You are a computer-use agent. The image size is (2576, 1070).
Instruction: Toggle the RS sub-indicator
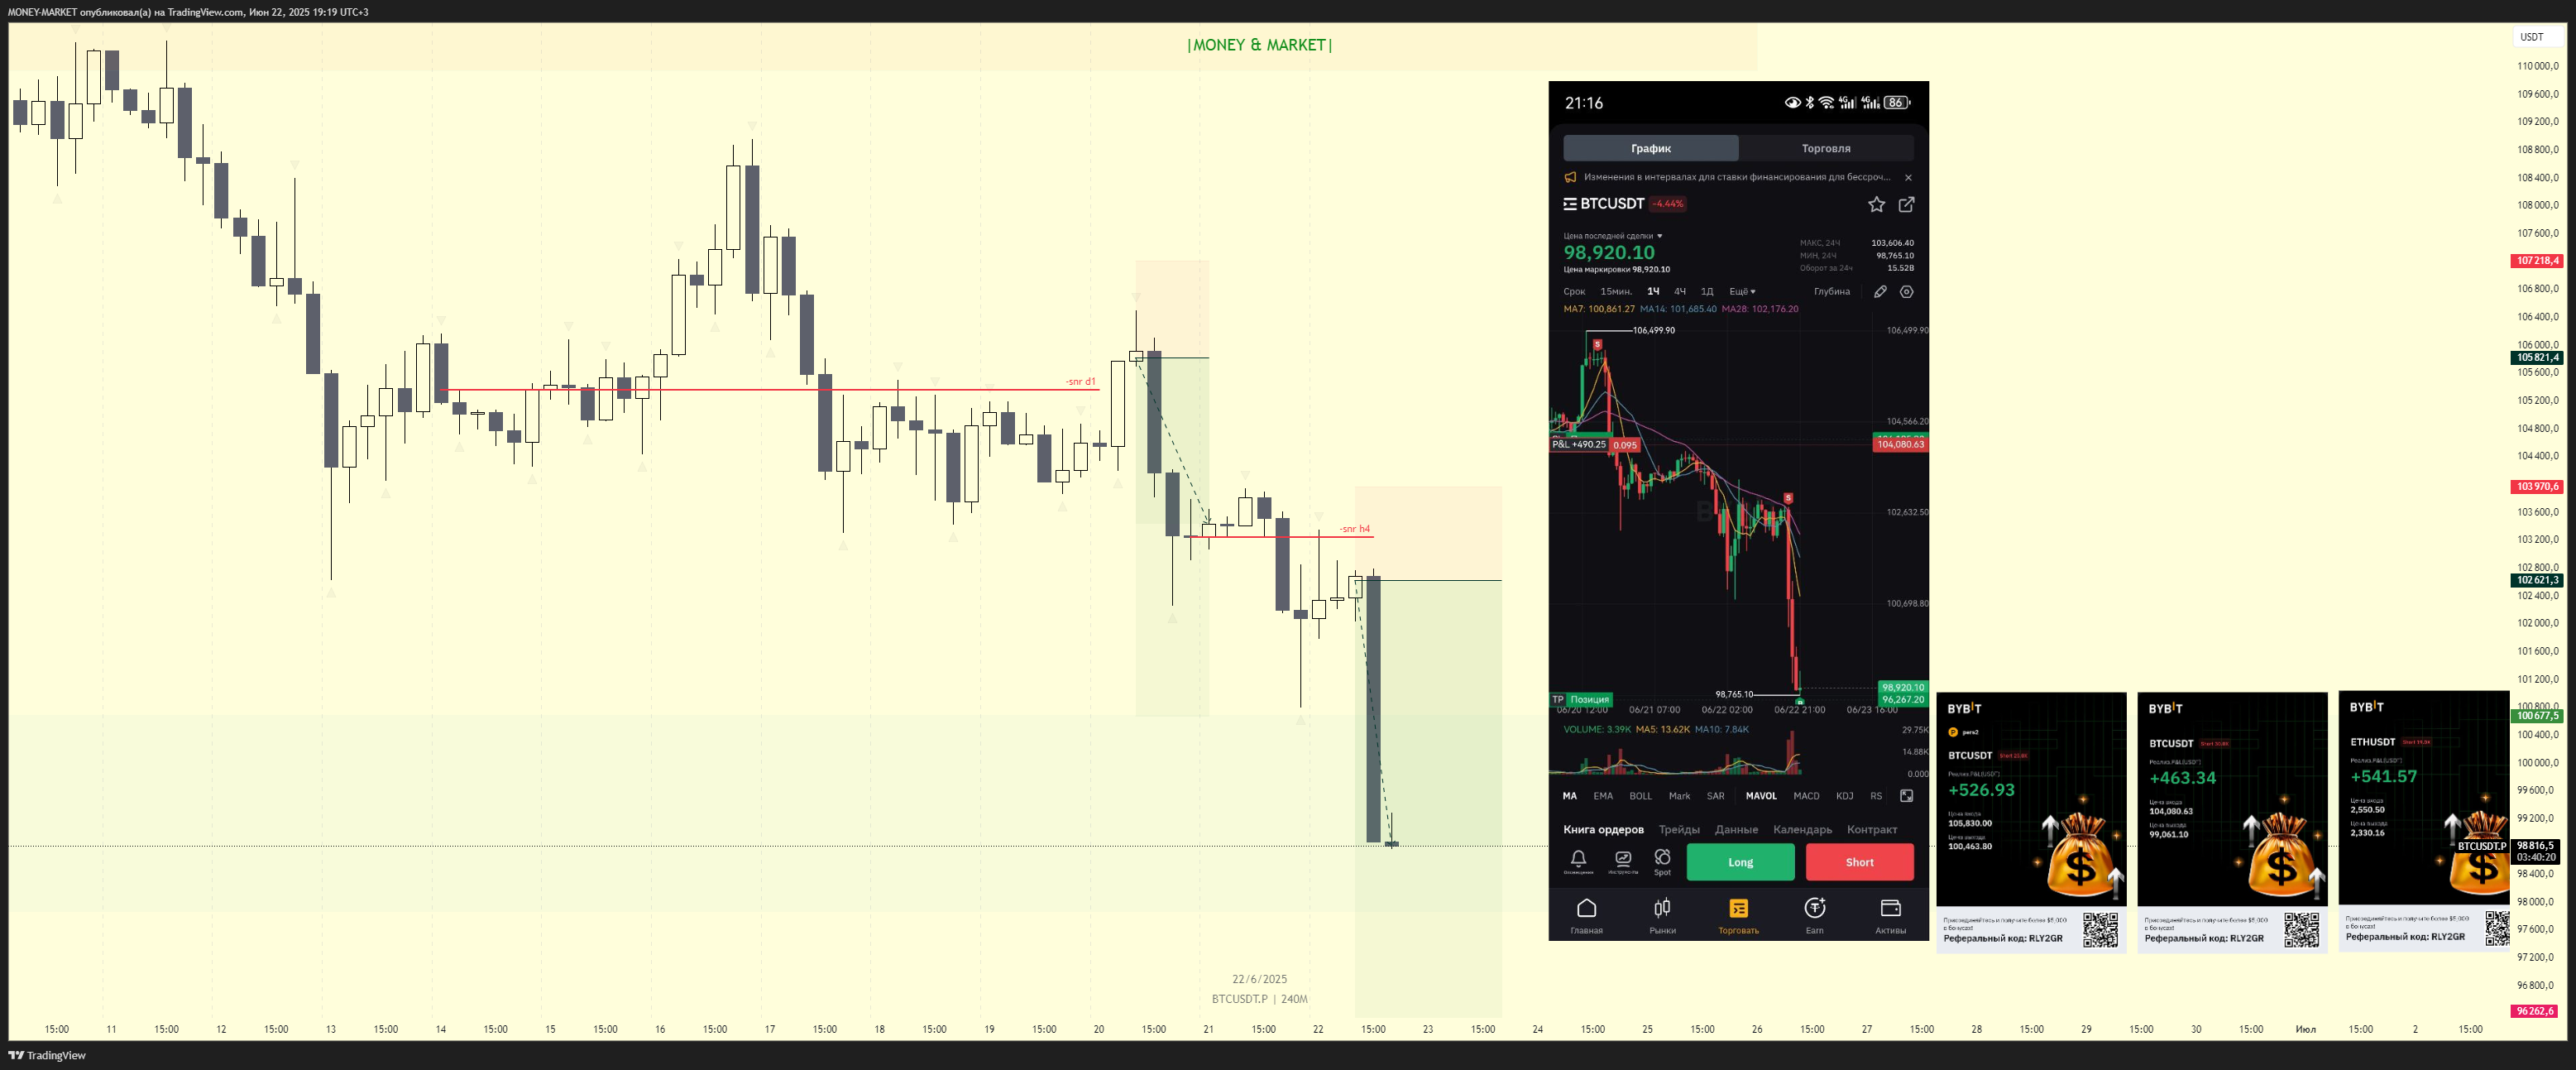(1876, 796)
